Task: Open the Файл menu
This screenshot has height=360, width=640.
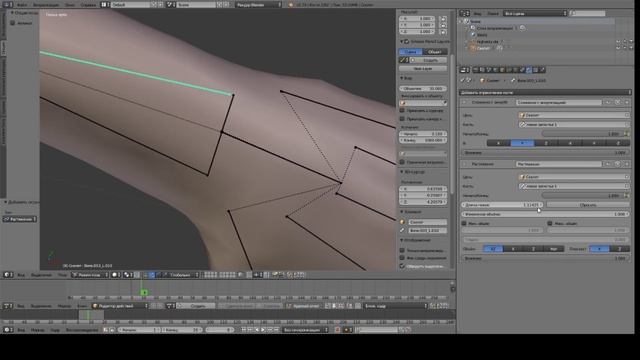Action: tap(22, 4)
